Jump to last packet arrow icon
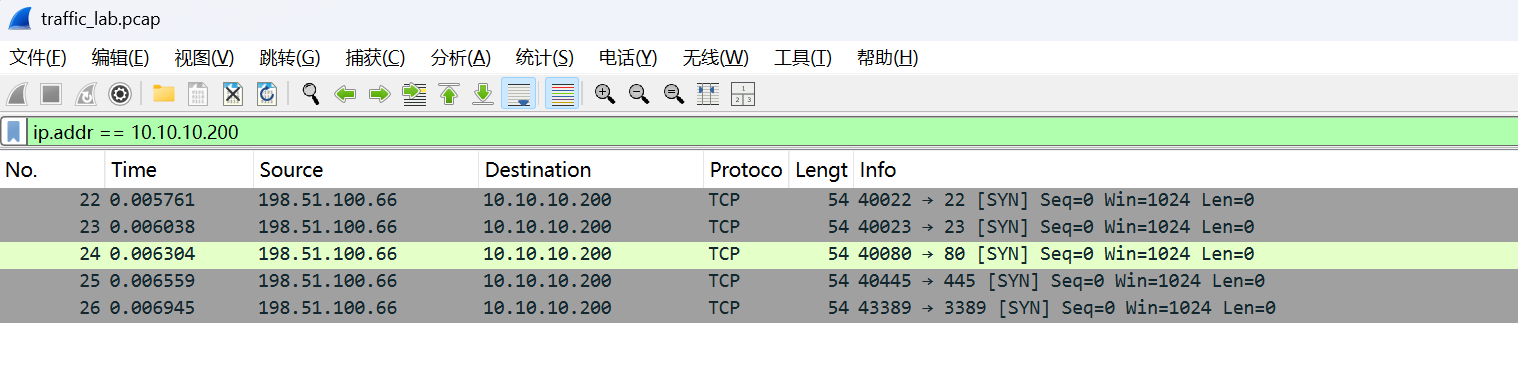The height and width of the screenshot is (366, 1518). (483, 94)
